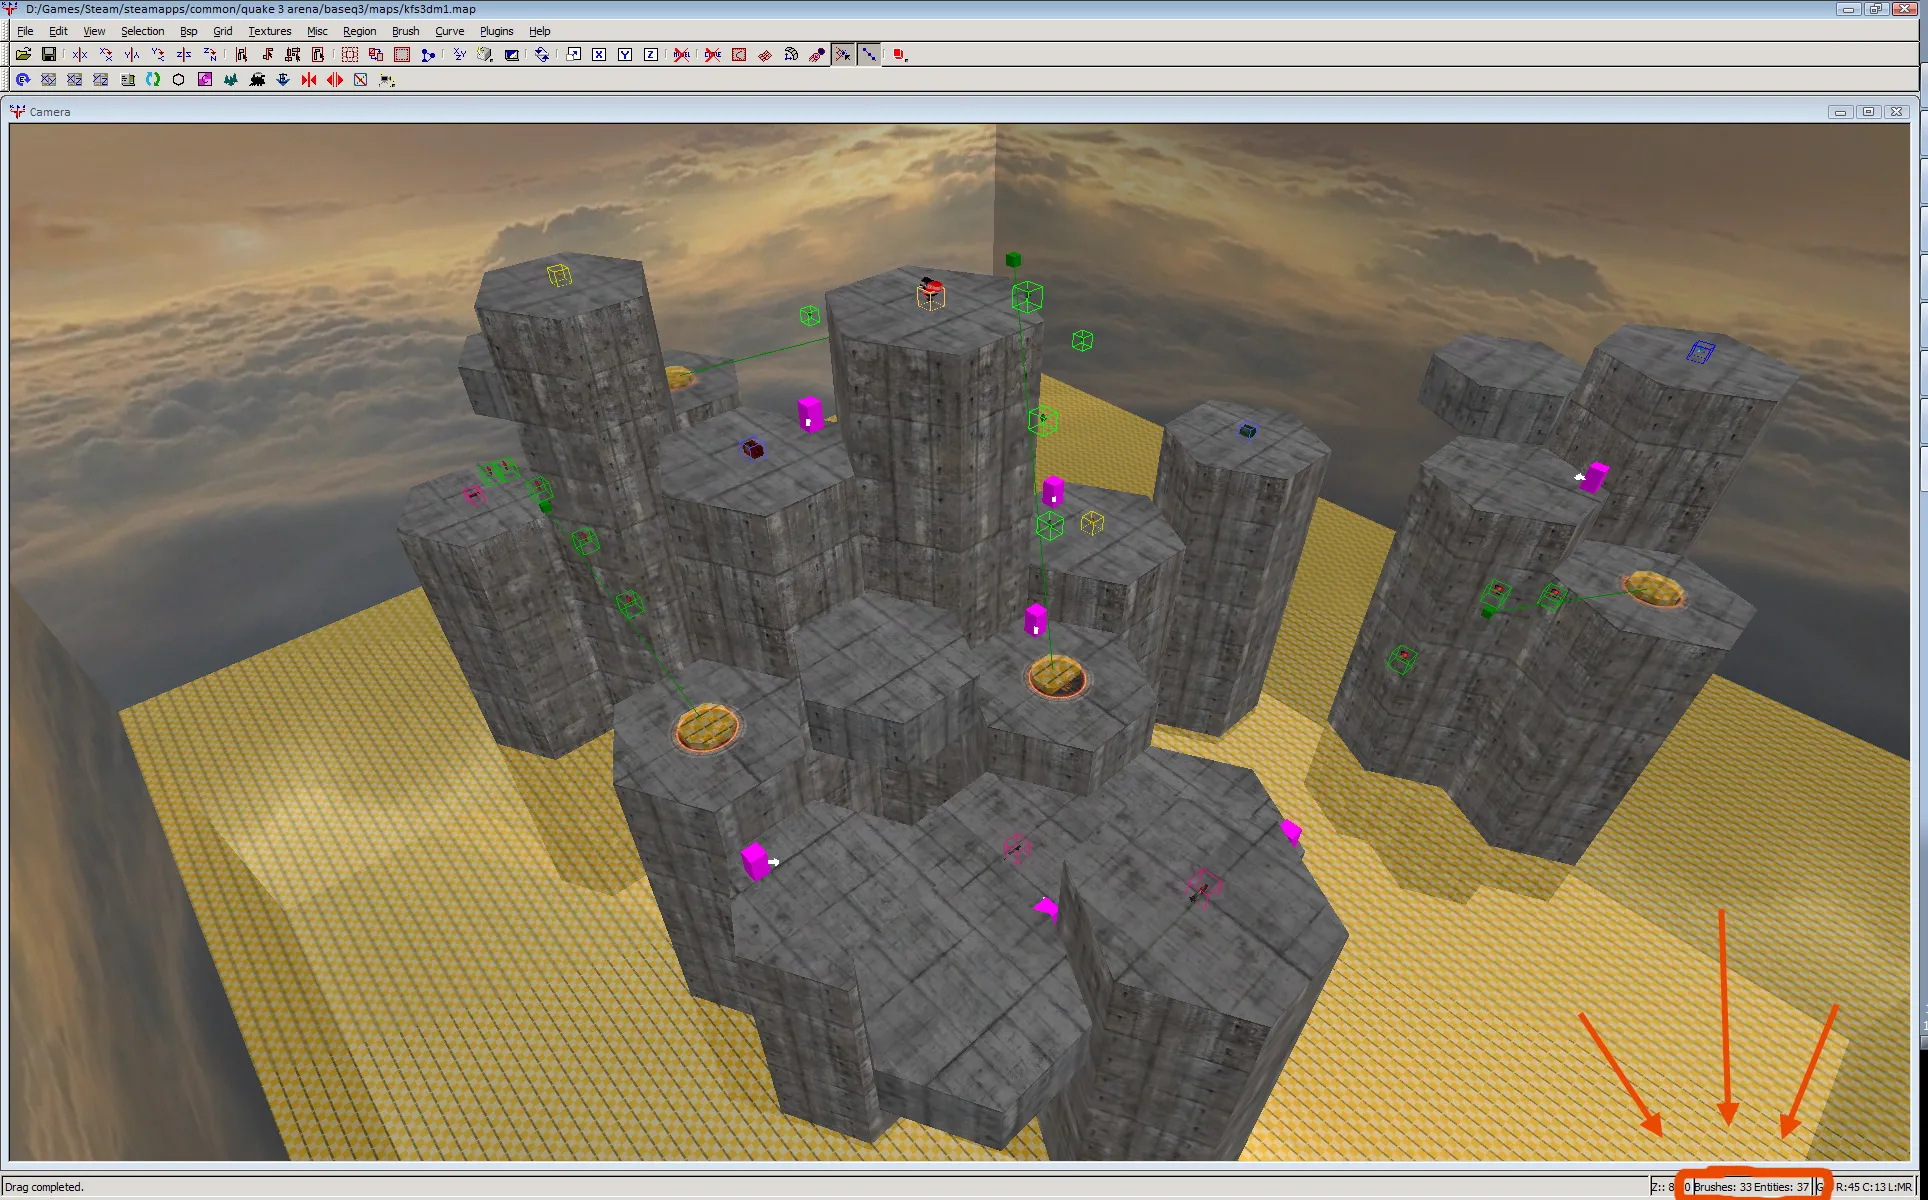
Task: Switch to the XZ view layout icon
Action: pos(74,80)
